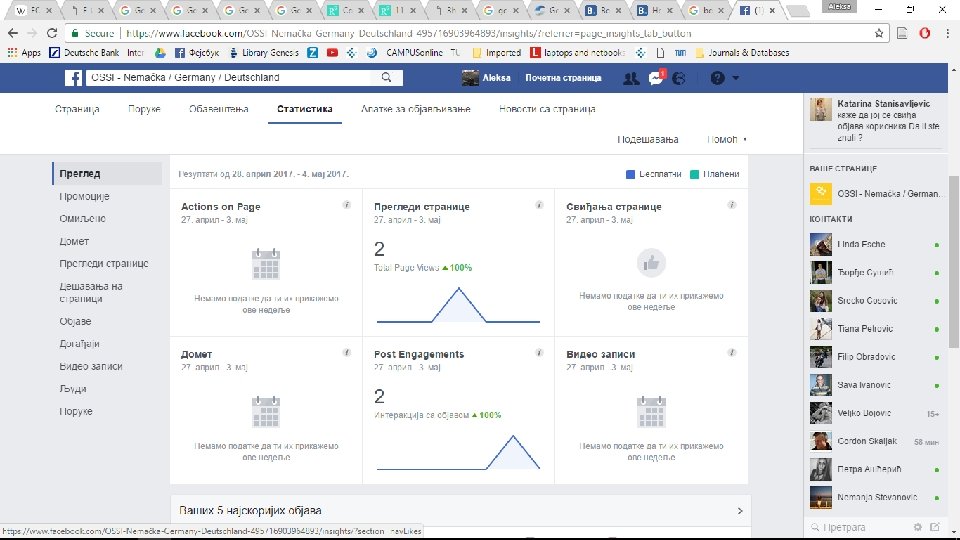
Task: Click Aleksa profile picture
Action: pos(470,78)
